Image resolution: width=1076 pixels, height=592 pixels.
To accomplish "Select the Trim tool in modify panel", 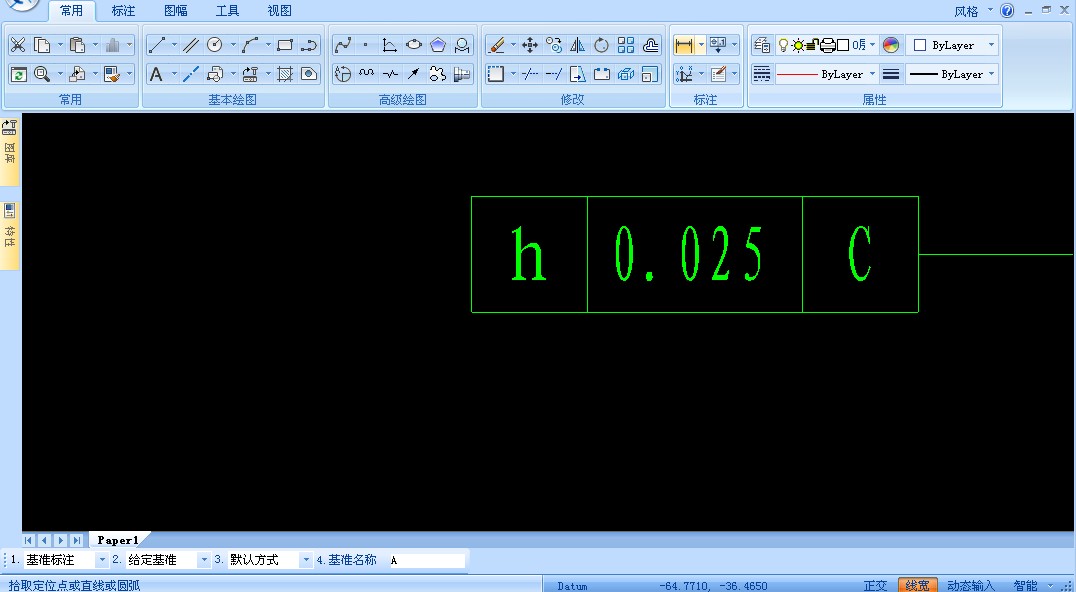I will point(530,74).
